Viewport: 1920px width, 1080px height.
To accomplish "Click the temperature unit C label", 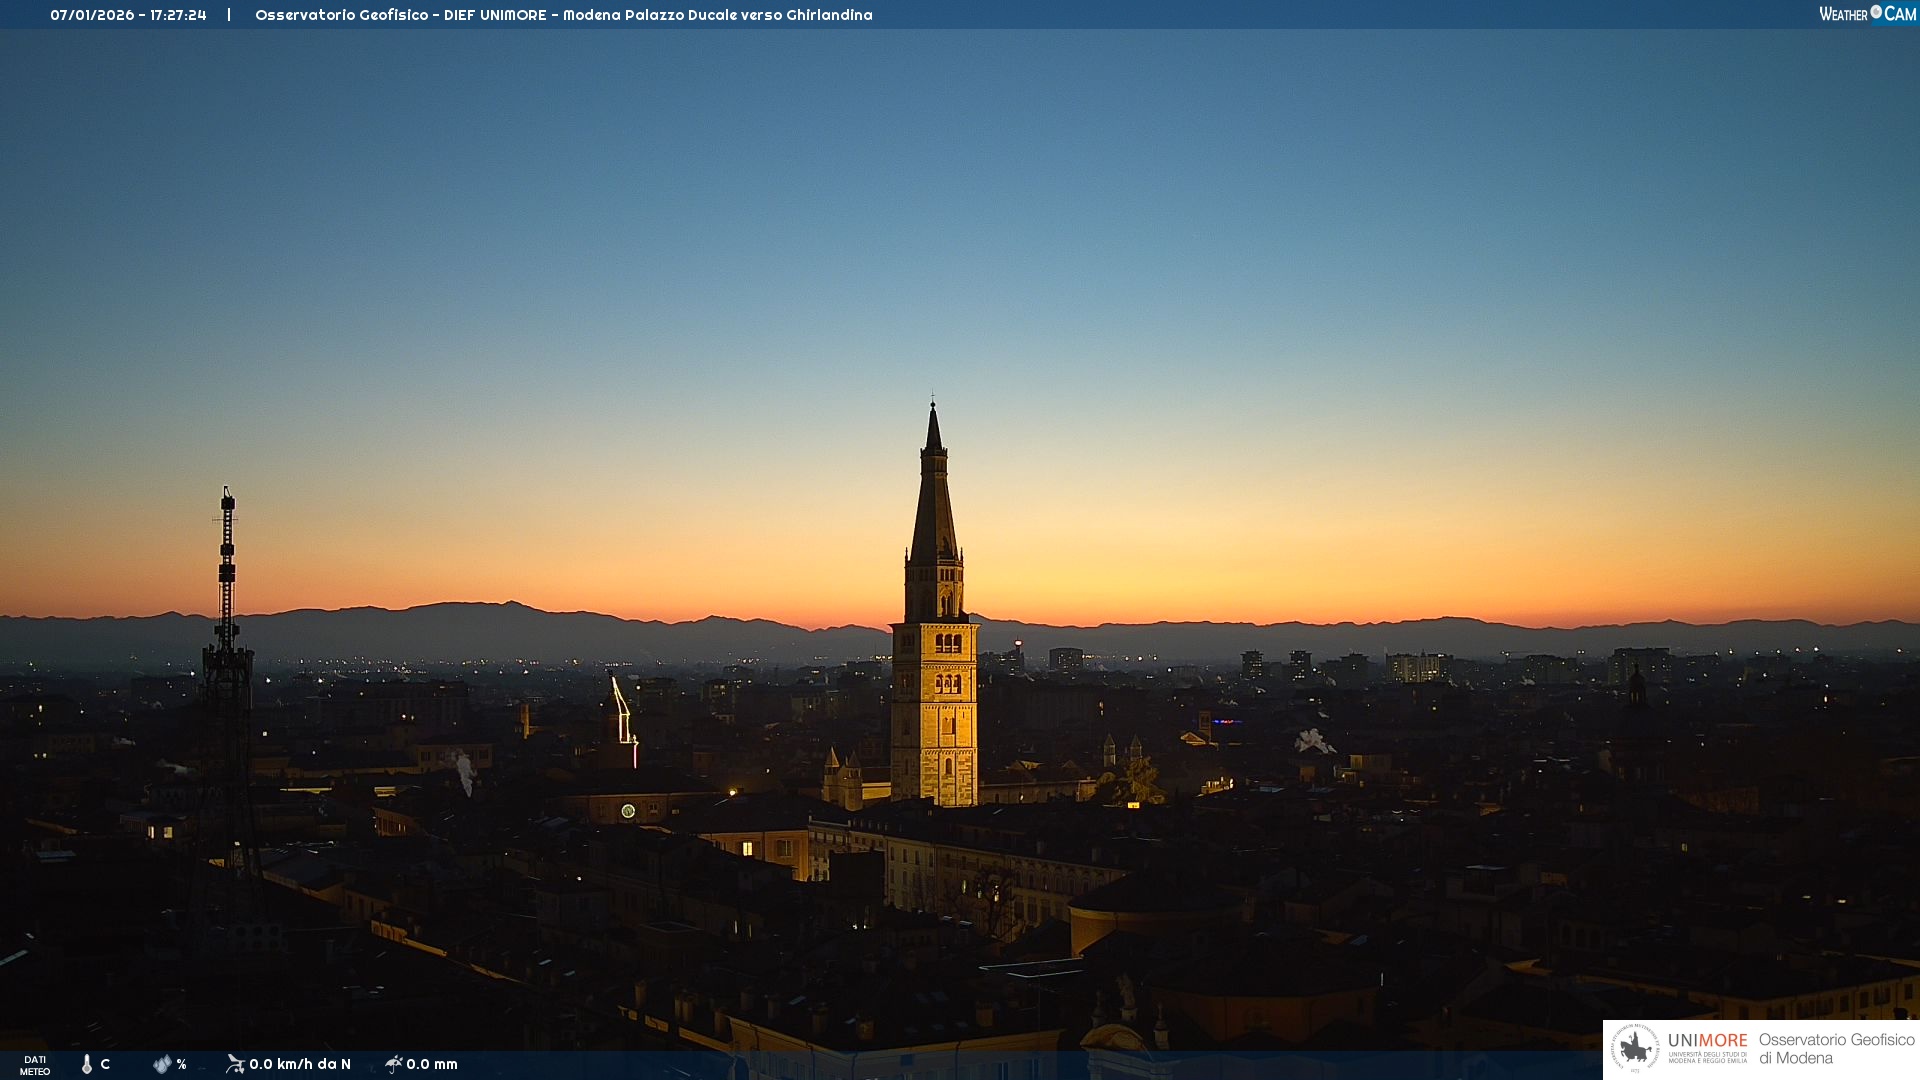I will pyautogui.click(x=105, y=1064).
